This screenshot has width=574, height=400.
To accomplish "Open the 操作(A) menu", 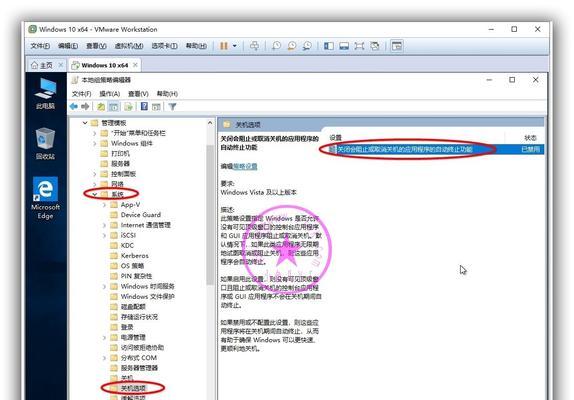I will coord(109,94).
